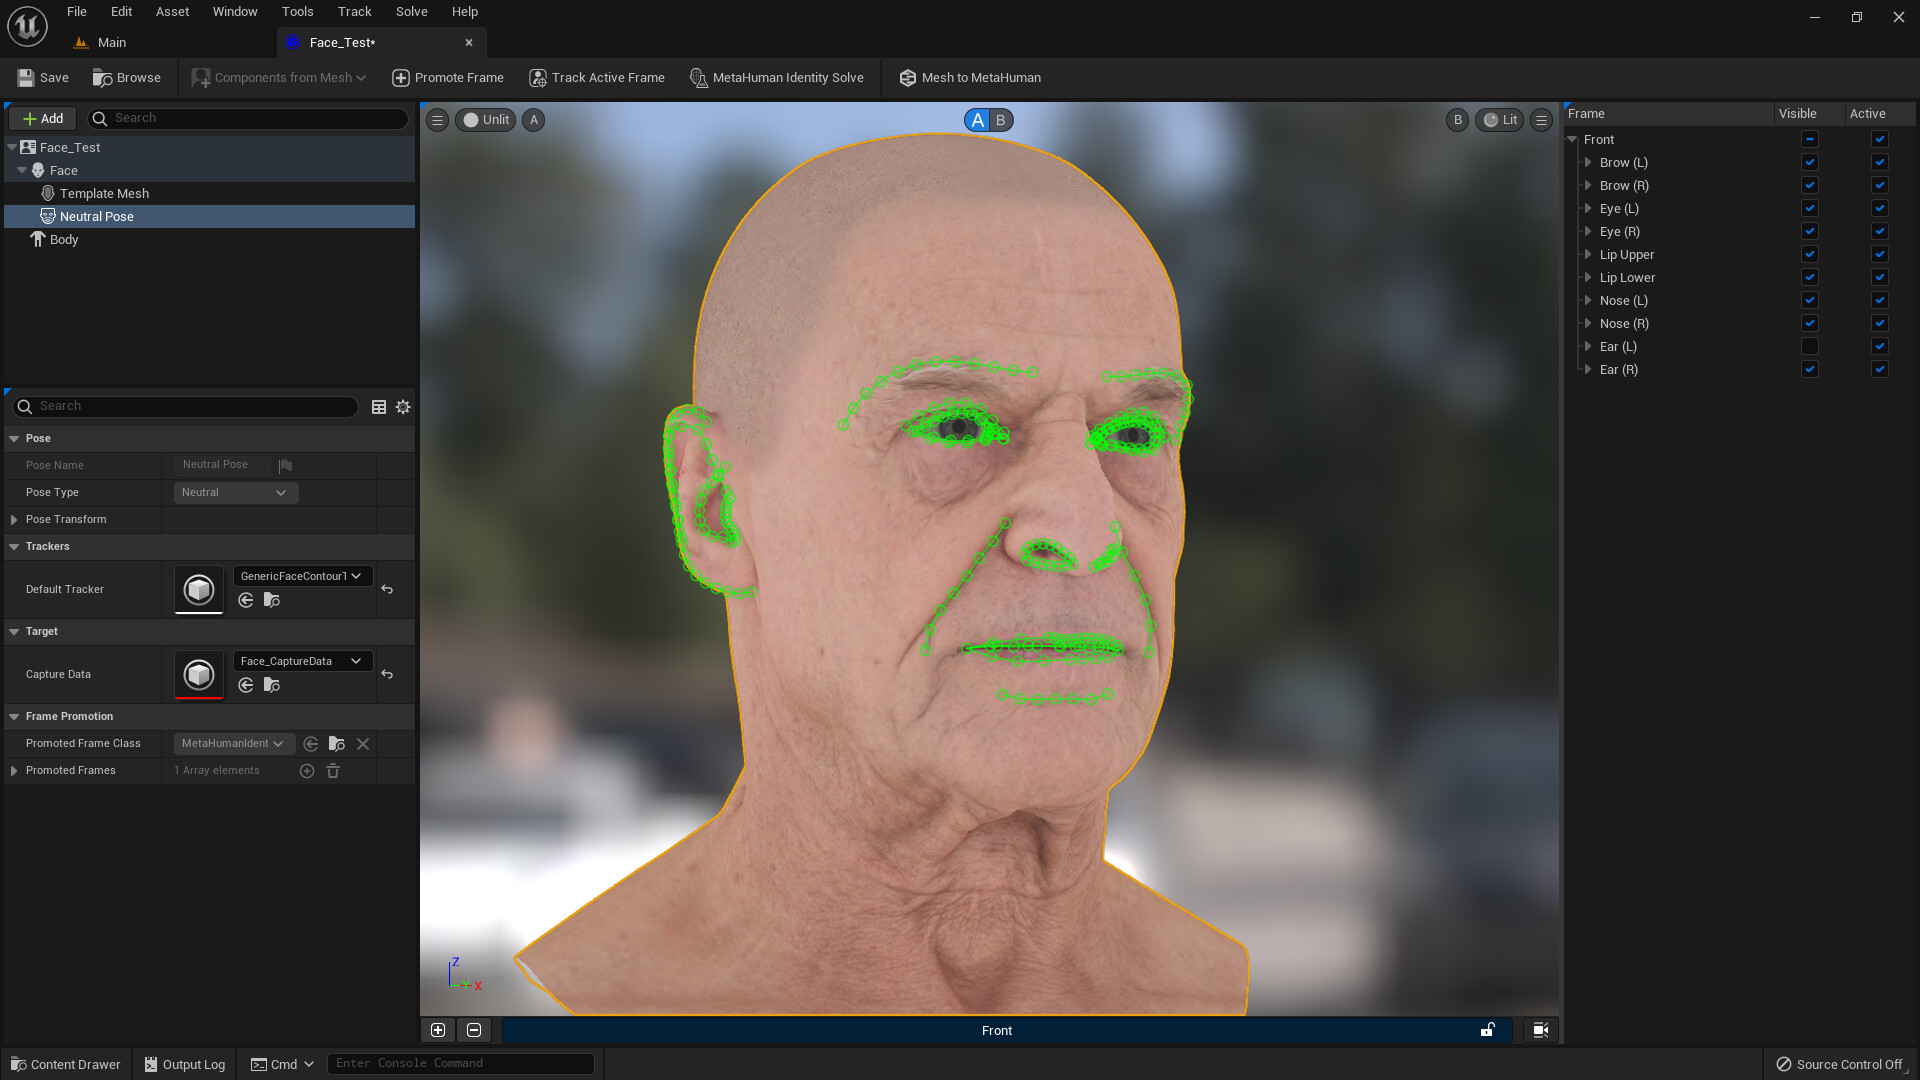Viewport: 1920px width, 1080px height.
Task: Switch to the Main tab
Action: click(x=110, y=42)
